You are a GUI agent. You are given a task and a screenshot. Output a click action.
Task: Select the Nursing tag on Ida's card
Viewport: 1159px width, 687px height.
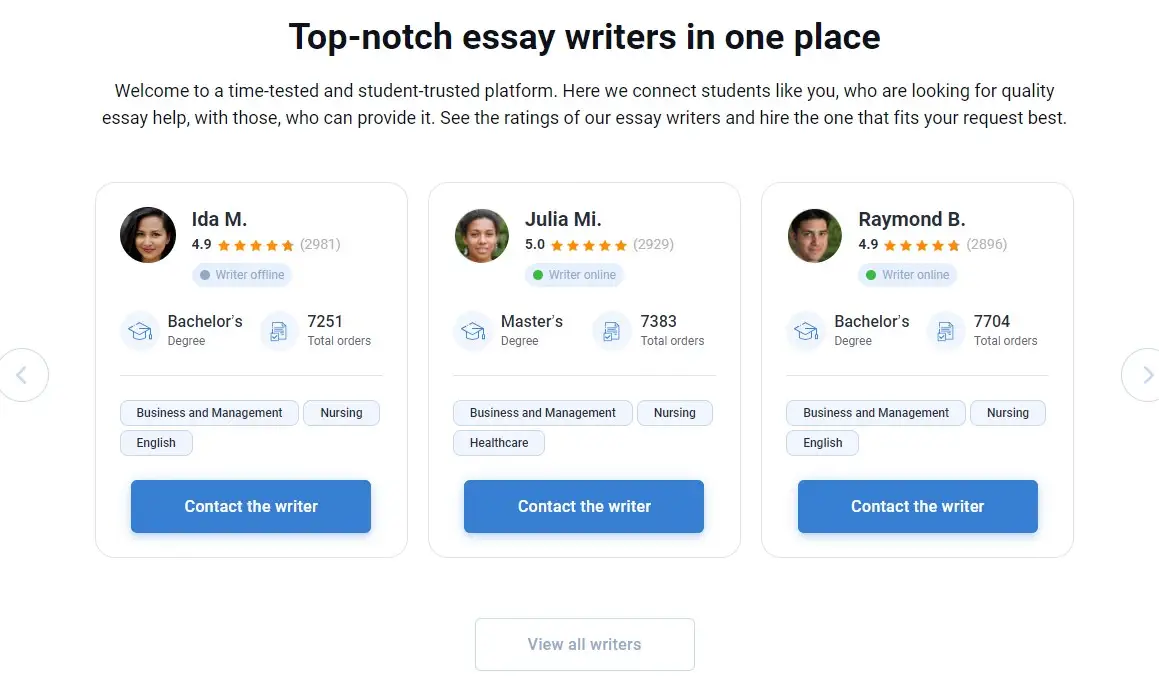point(341,412)
